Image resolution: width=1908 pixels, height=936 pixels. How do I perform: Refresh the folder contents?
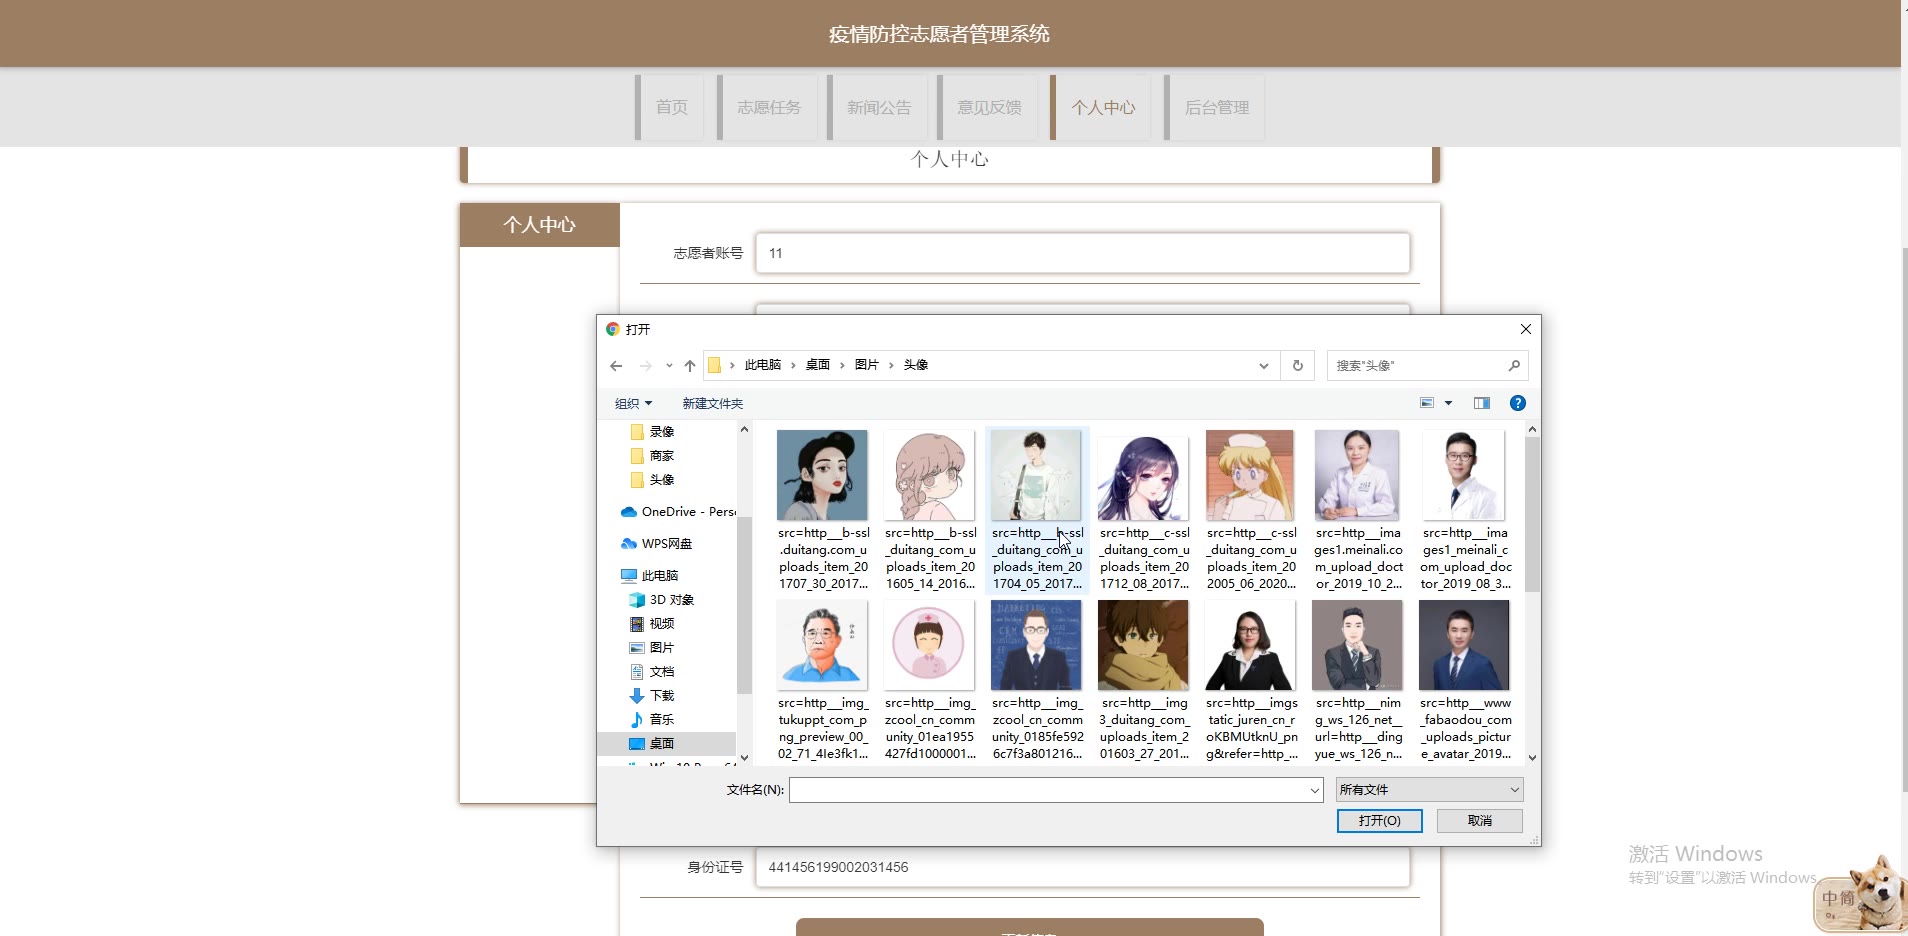[1297, 366]
